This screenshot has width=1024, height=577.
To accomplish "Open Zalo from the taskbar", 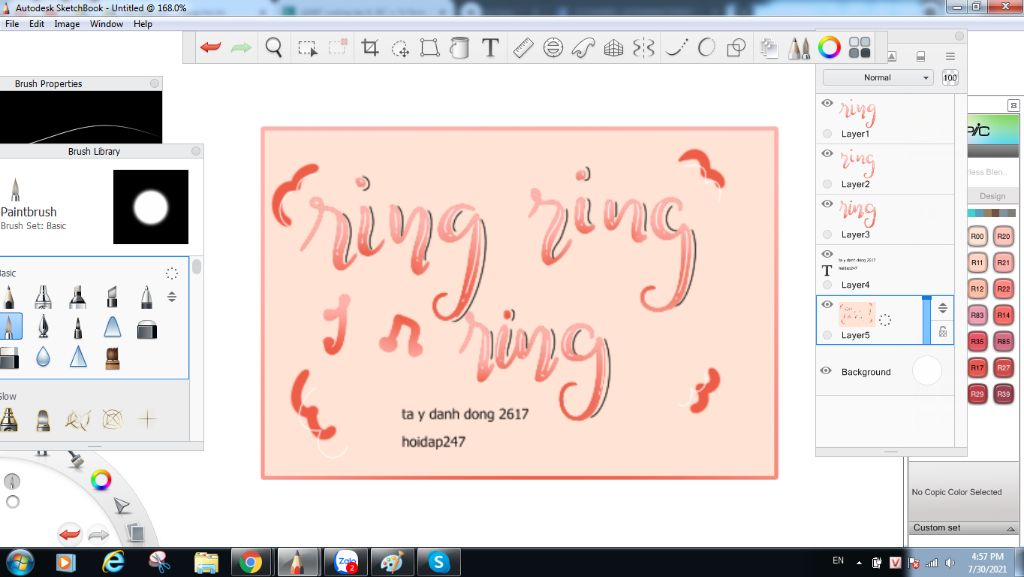I will click(345, 562).
